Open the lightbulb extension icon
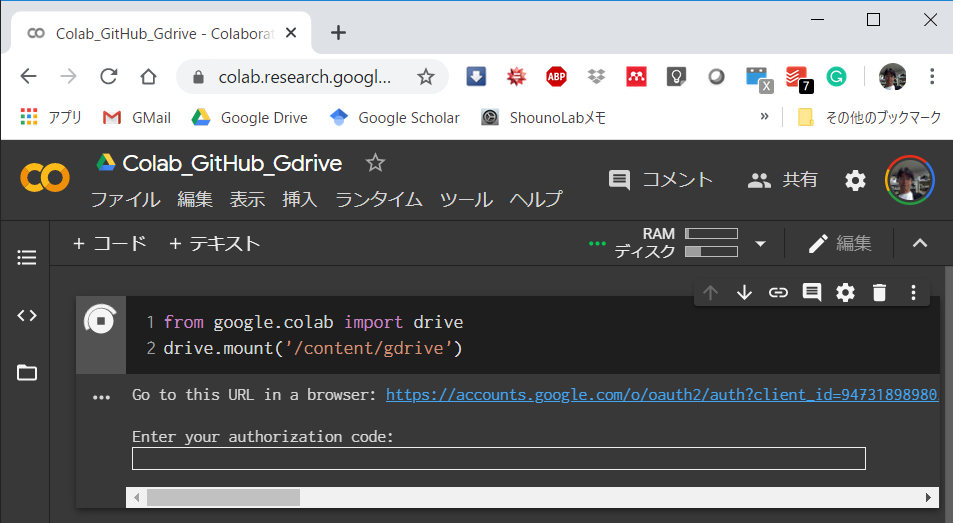Viewport: 953px width, 523px height. click(676, 77)
